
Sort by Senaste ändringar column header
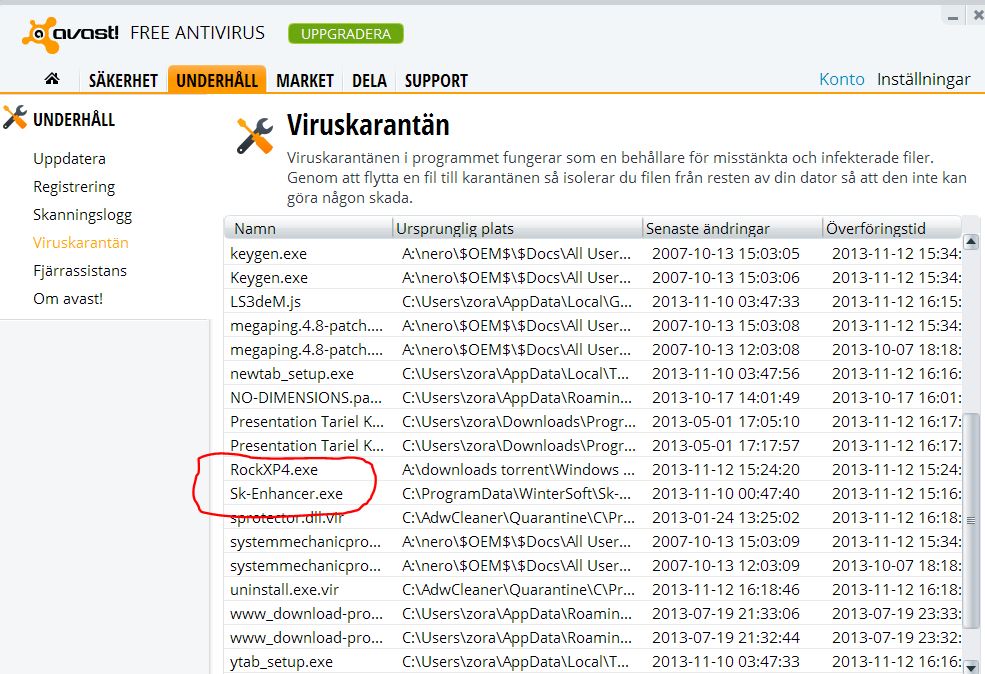(x=732, y=228)
